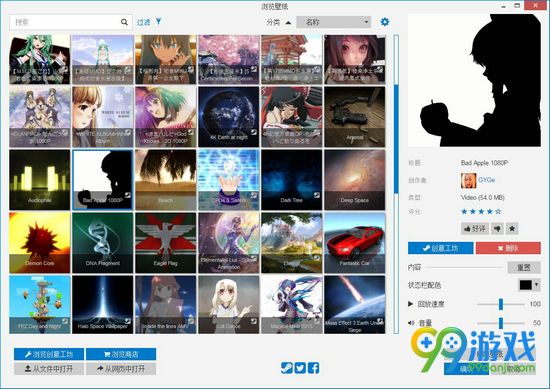Select the Beach wallpaper thumbnail
The image size is (550, 389).
(166, 180)
